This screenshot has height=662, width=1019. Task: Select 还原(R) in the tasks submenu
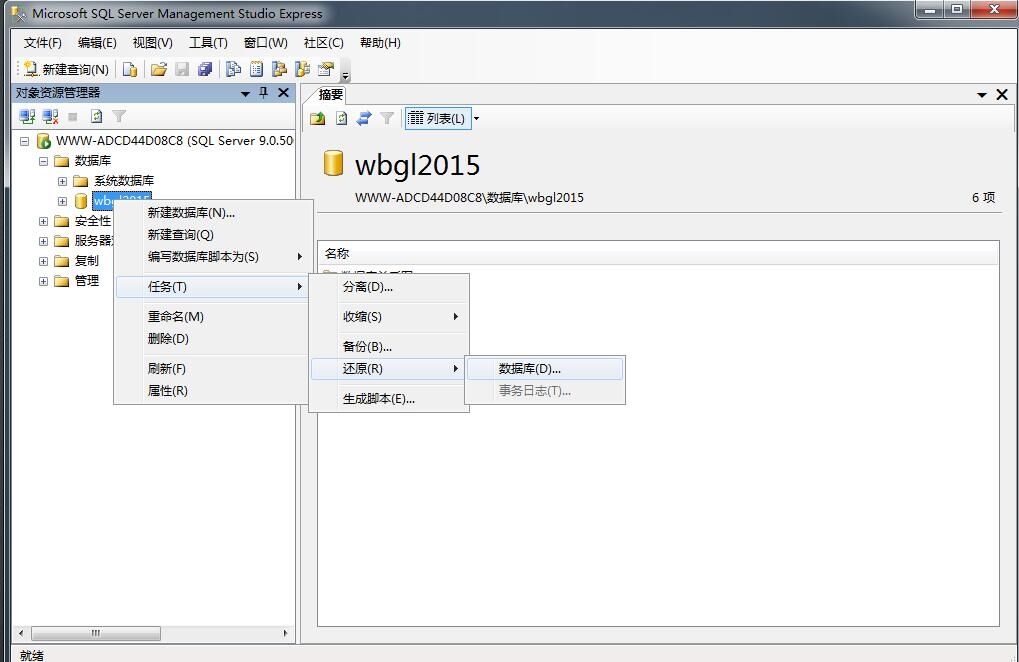[389, 368]
